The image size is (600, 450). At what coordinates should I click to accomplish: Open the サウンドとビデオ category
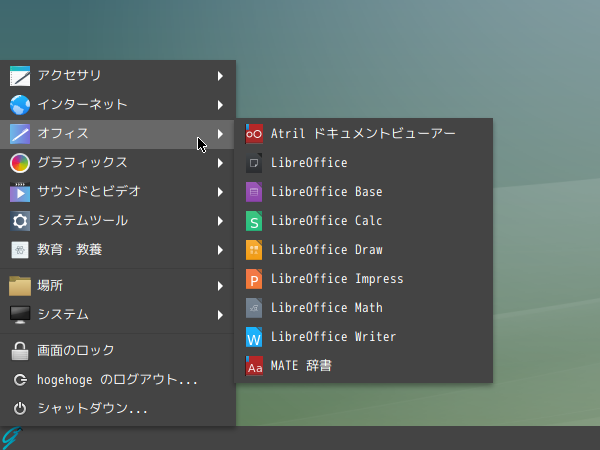117,192
